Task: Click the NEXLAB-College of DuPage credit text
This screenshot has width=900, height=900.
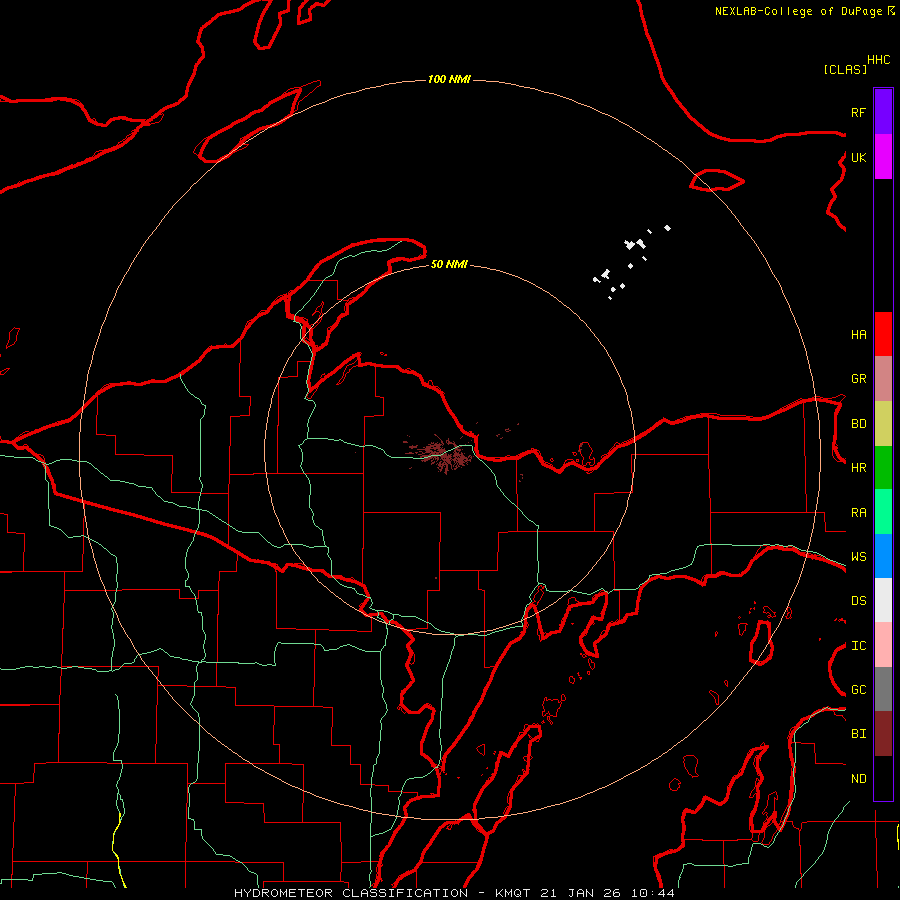Action: click(798, 11)
